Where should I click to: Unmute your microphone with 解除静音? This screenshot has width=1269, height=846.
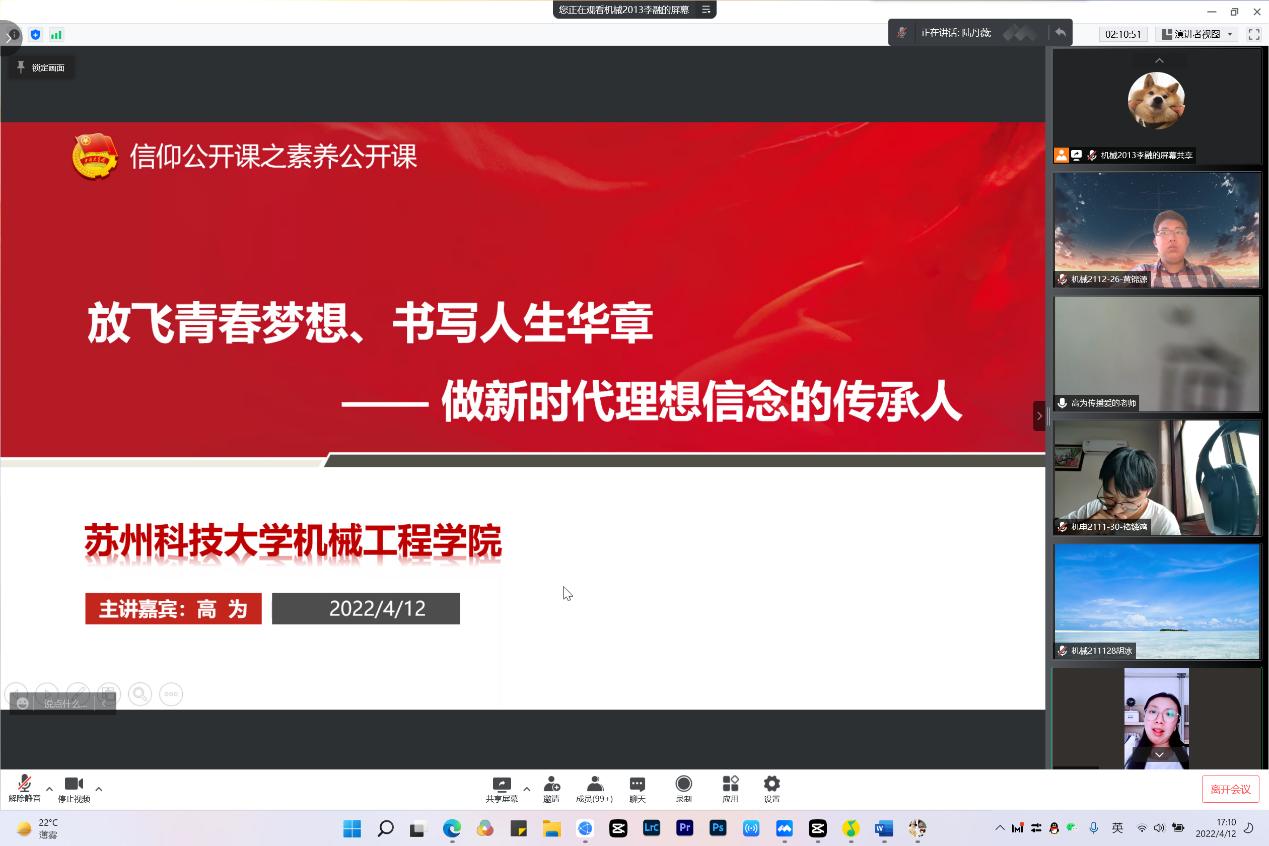tap(22, 788)
